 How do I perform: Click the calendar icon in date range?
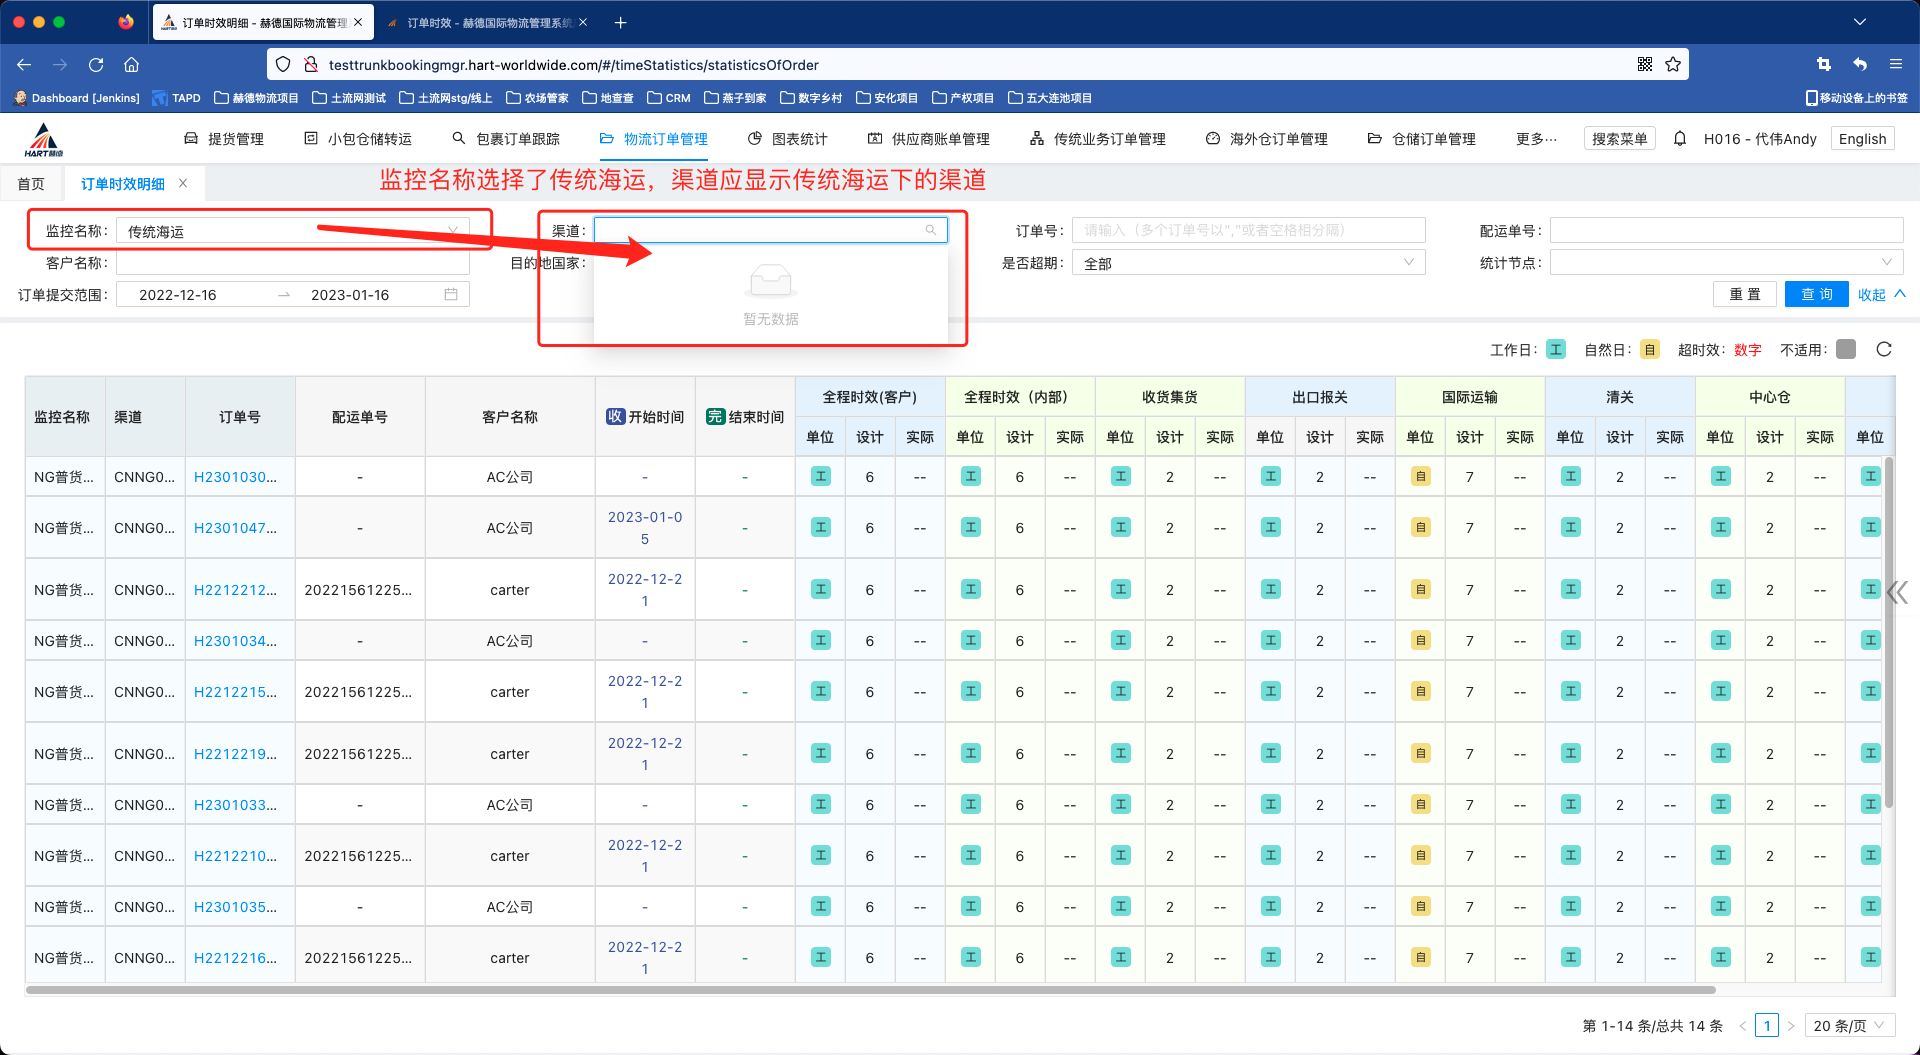click(451, 295)
